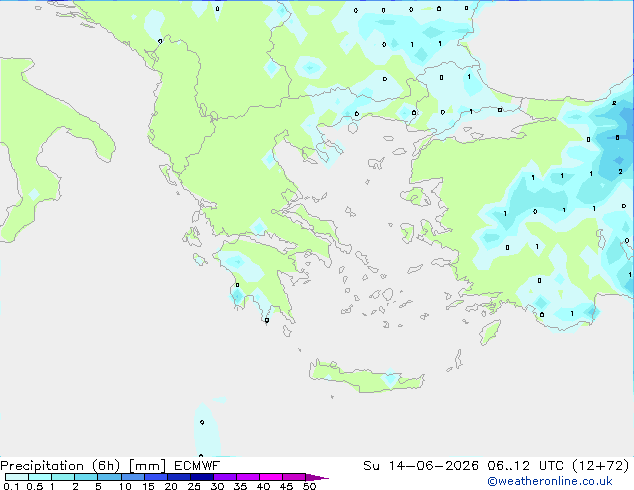Screen dimensions: 634x490
Task: Click the 35–40 mm purple legend swatch
Action: tap(247, 477)
